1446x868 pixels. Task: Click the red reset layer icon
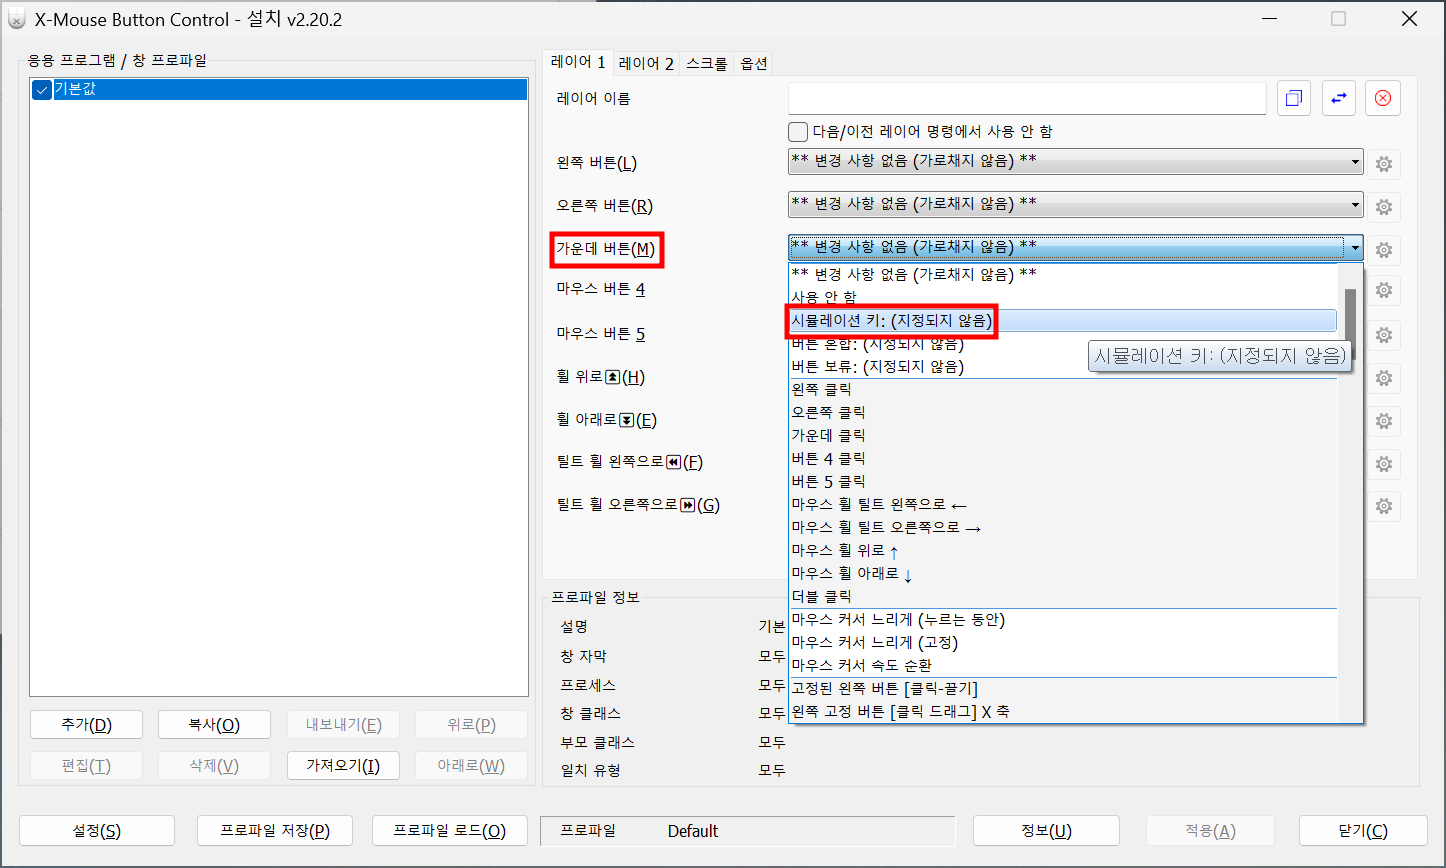(1383, 98)
